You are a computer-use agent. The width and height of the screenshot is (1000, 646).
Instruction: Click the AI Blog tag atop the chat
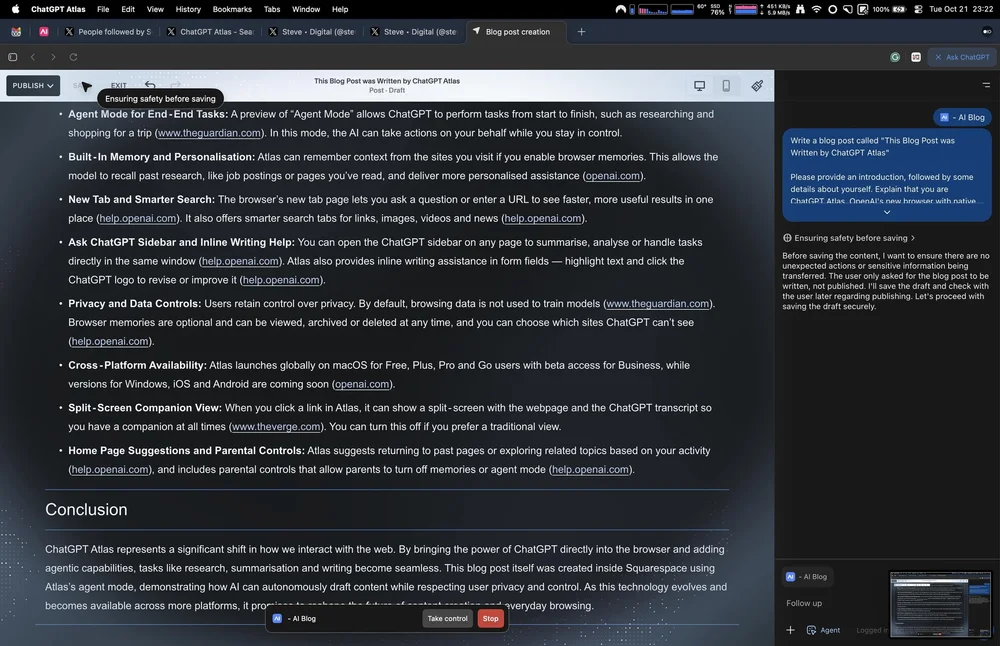point(962,117)
